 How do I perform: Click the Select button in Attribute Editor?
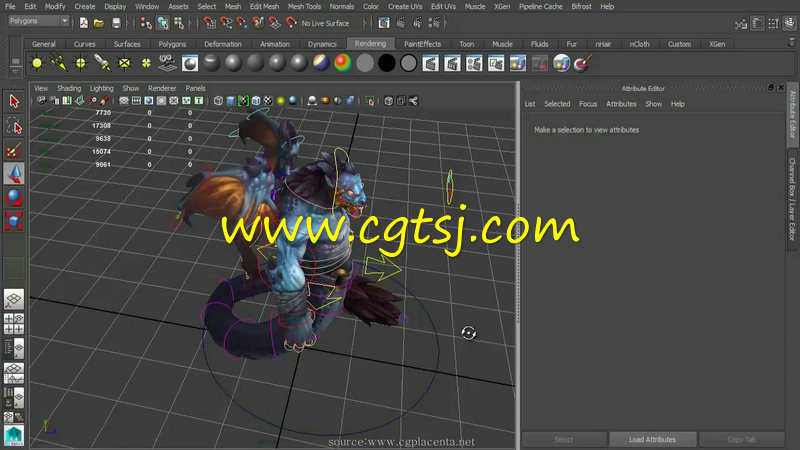pyautogui.click(x=564, y=439)
